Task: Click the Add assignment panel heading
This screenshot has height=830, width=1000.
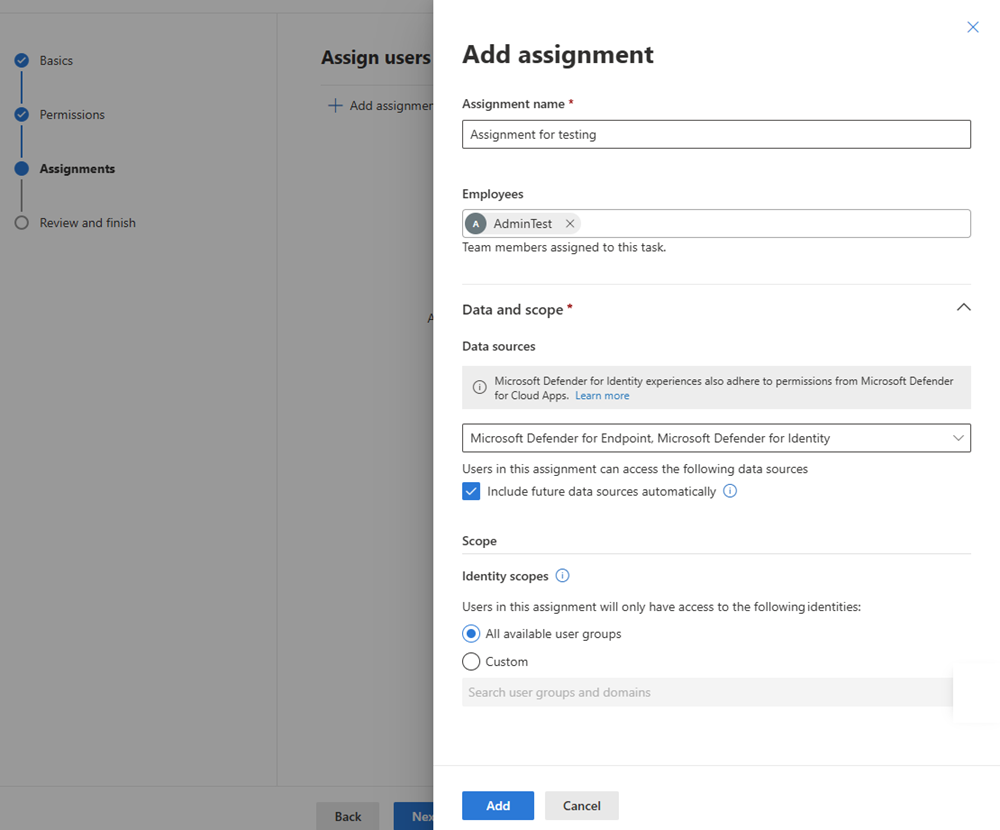Action: 558,54
